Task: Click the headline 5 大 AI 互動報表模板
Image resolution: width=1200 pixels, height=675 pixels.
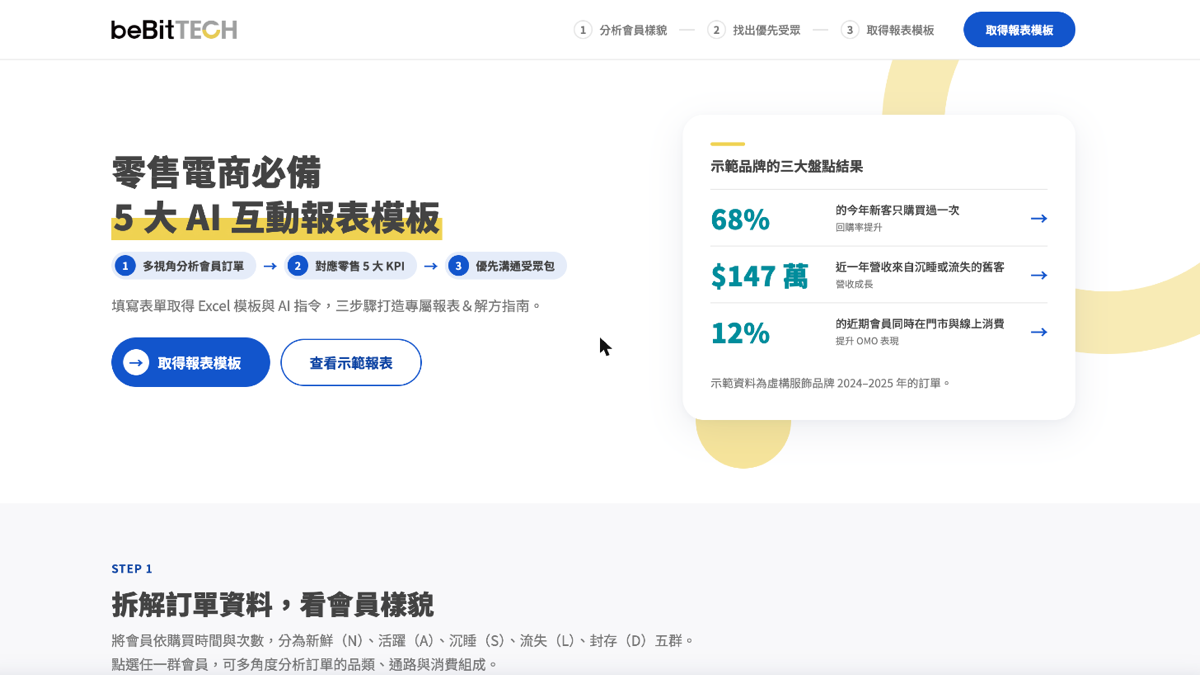Action: pyautogui.click(x=276, y=217)
